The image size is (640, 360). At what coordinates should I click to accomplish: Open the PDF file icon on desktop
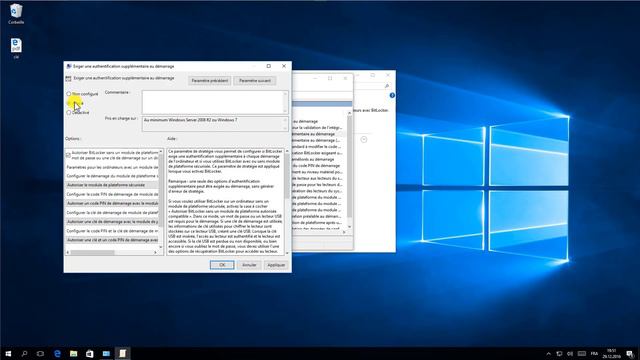pos(16,48)
